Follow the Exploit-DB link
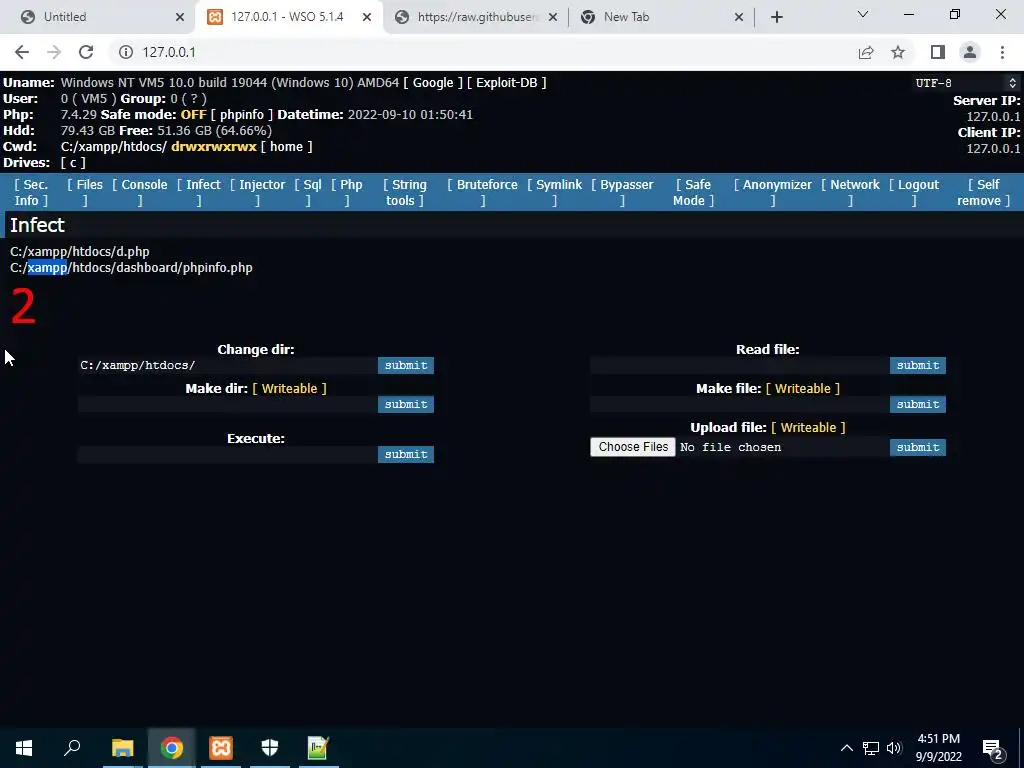Image resolution: width=1024 pixels, height=768 pixels. click(x=507, y=83)
